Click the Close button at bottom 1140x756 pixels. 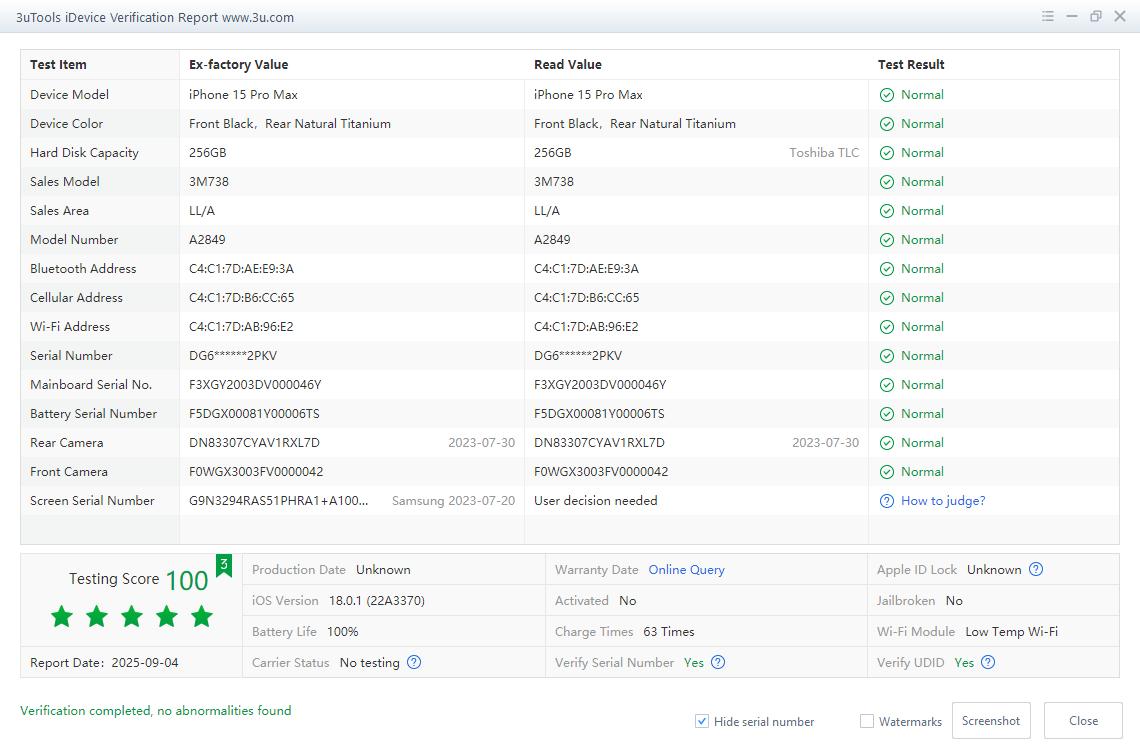coord(1083,720)
